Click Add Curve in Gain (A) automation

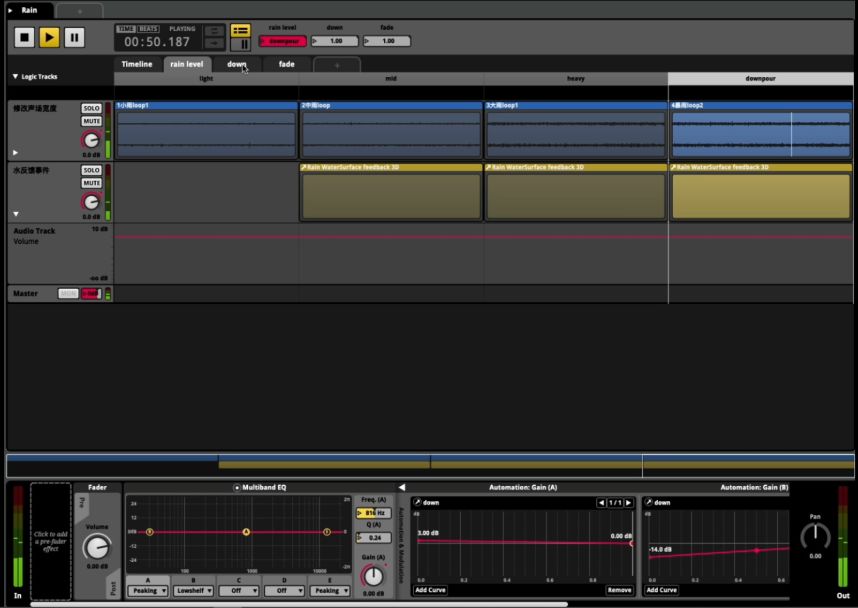point(431,590)
